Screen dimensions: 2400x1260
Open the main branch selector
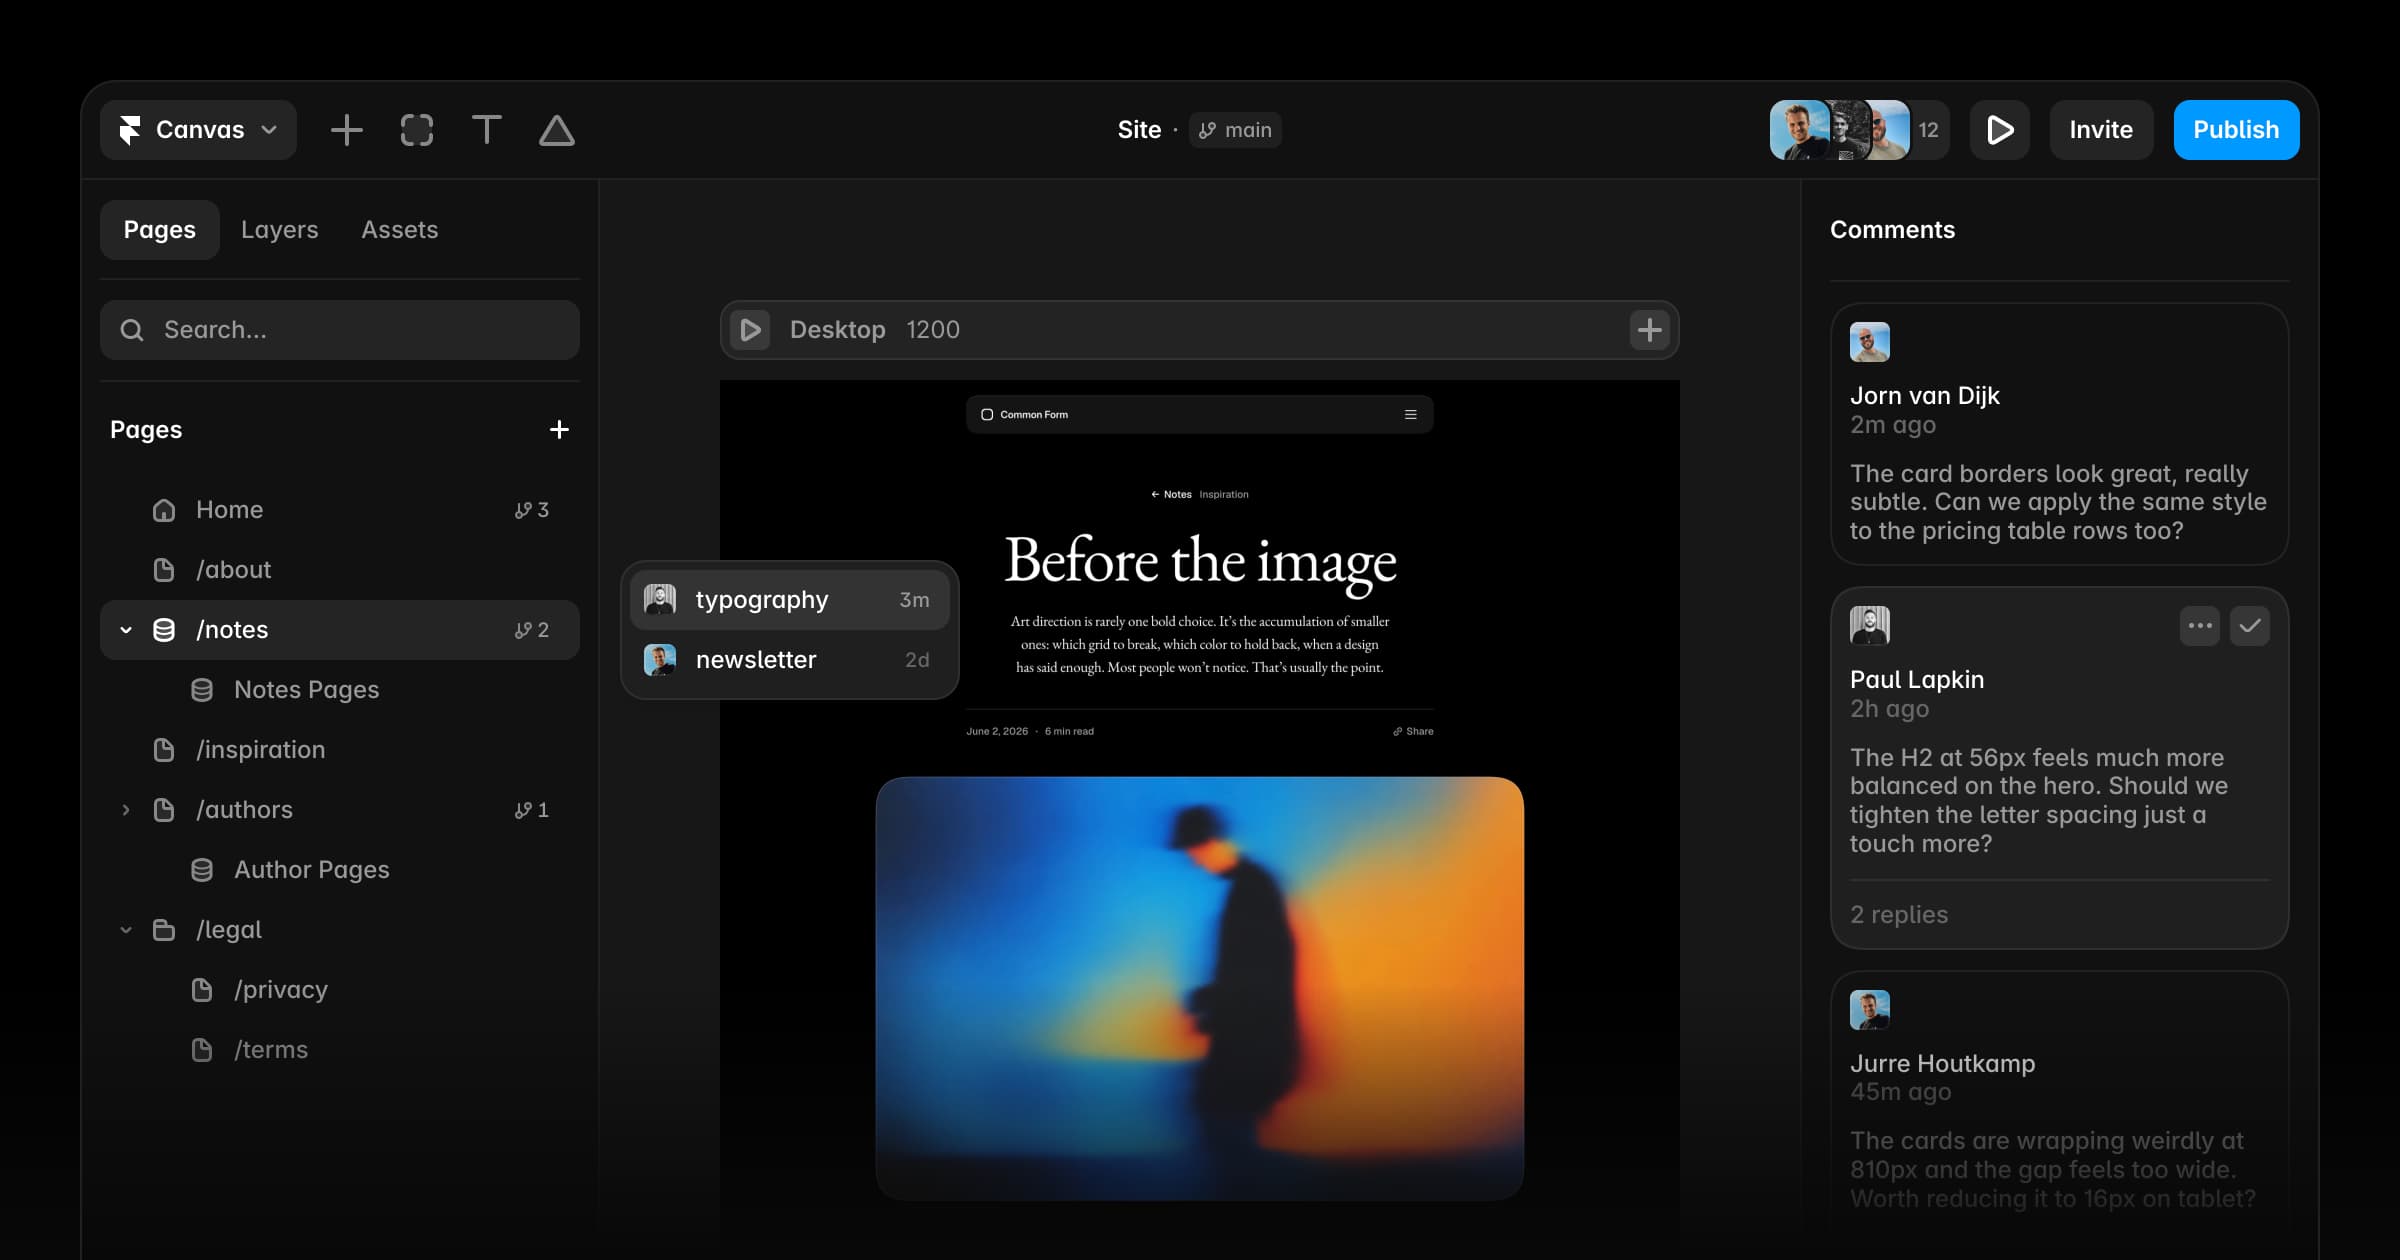click(1235, 130)
